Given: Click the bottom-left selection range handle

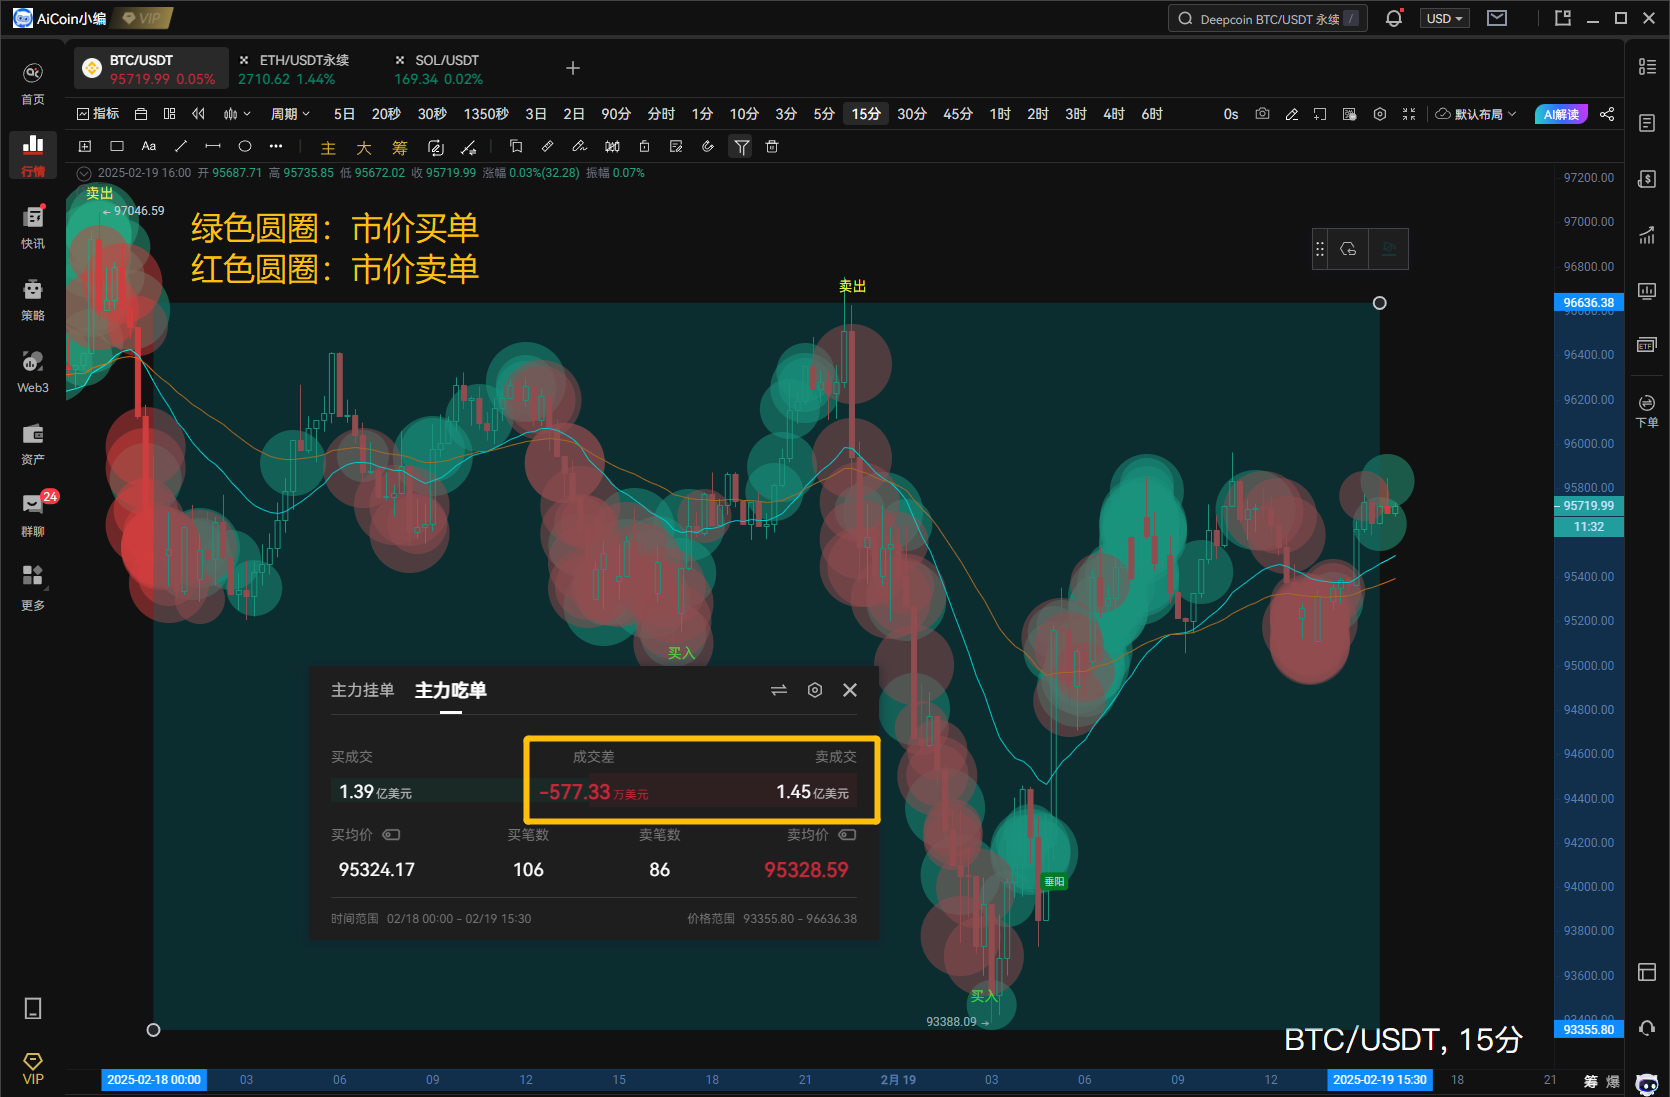Looking at the screenshot, I should [153, 1030].
